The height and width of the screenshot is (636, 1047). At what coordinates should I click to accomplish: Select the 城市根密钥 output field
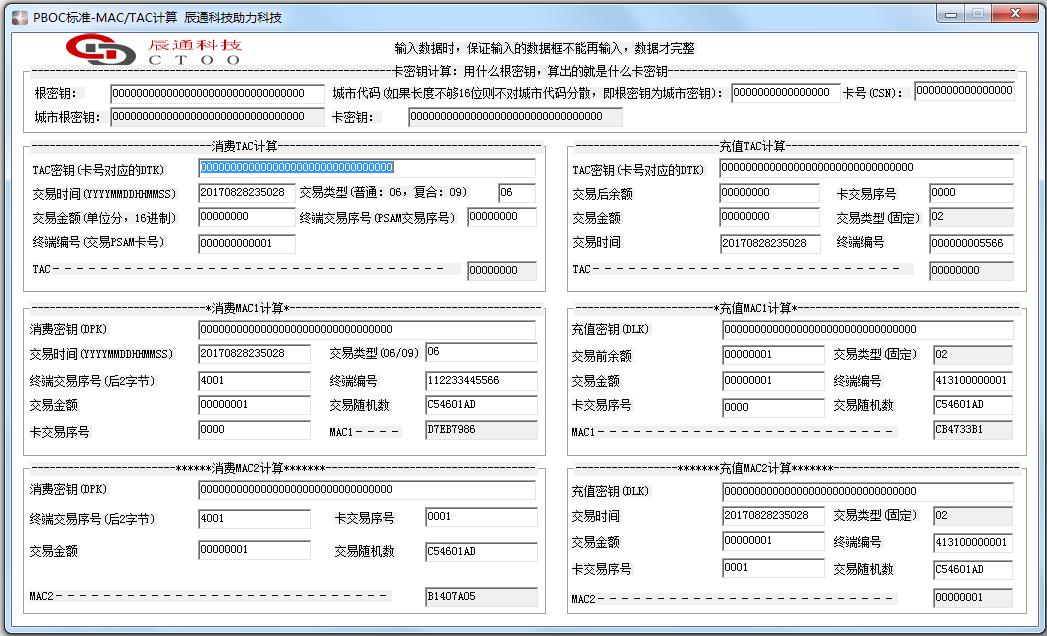217,117
